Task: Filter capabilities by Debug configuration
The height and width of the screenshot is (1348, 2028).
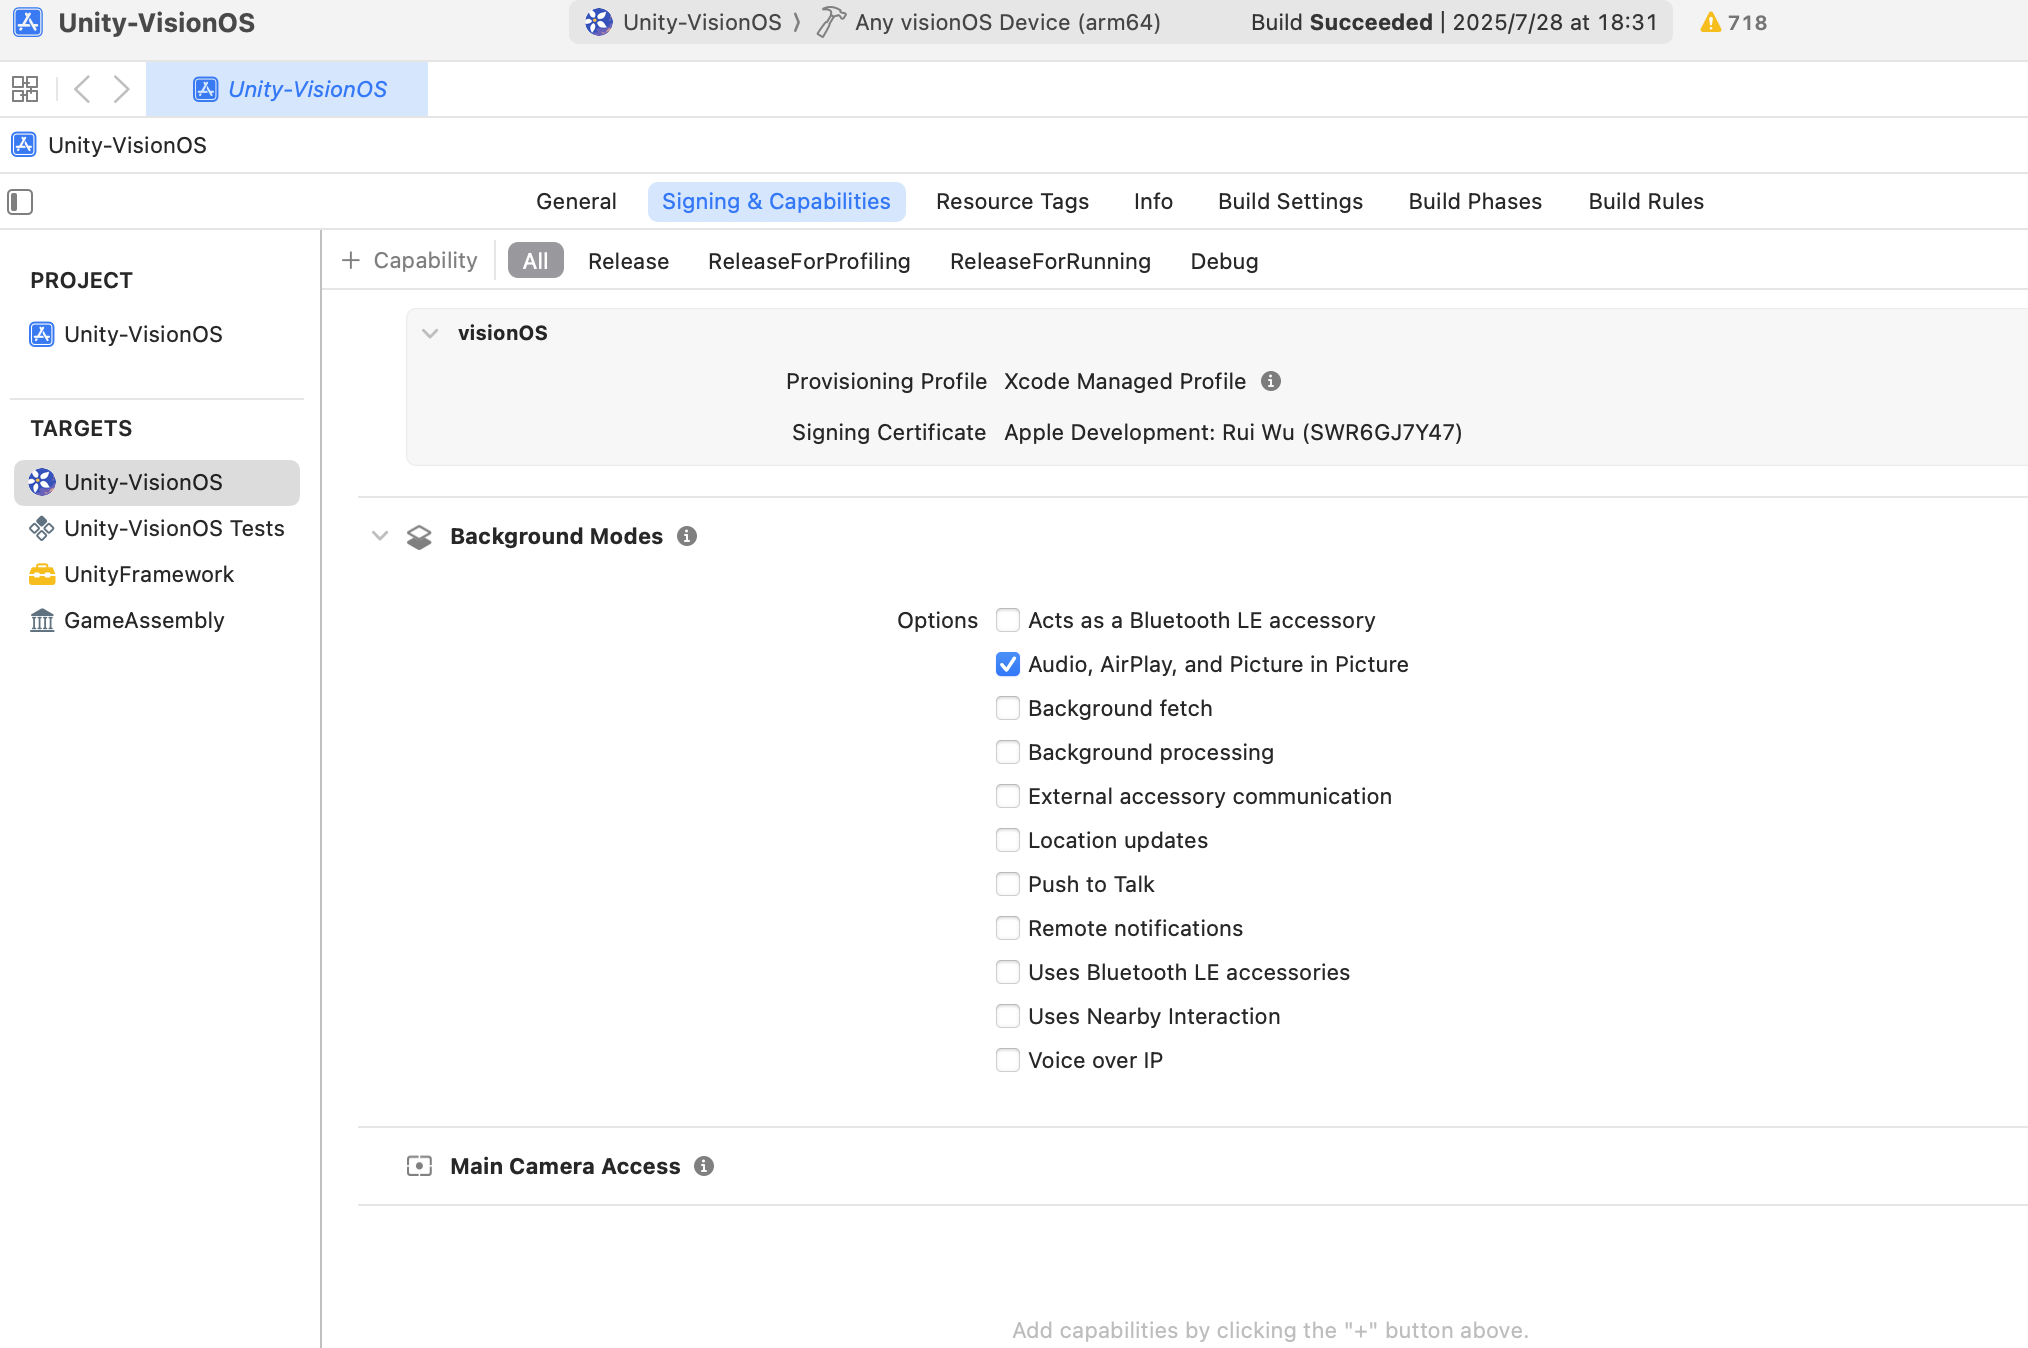Action: pyautogui.click(x=1224, y=261)
